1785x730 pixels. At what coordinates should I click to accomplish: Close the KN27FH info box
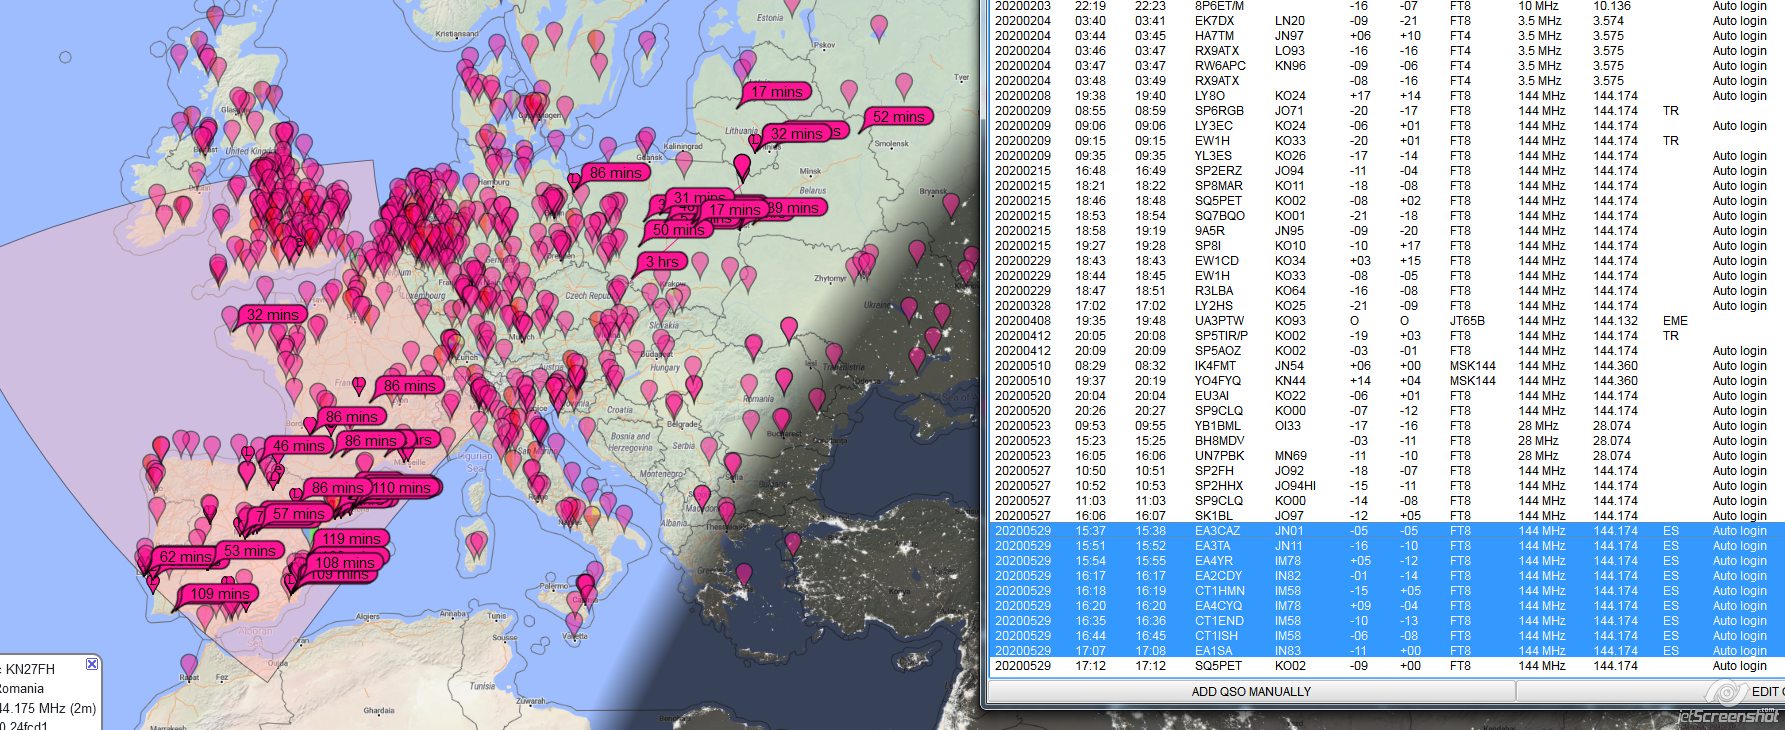(92, 664)
